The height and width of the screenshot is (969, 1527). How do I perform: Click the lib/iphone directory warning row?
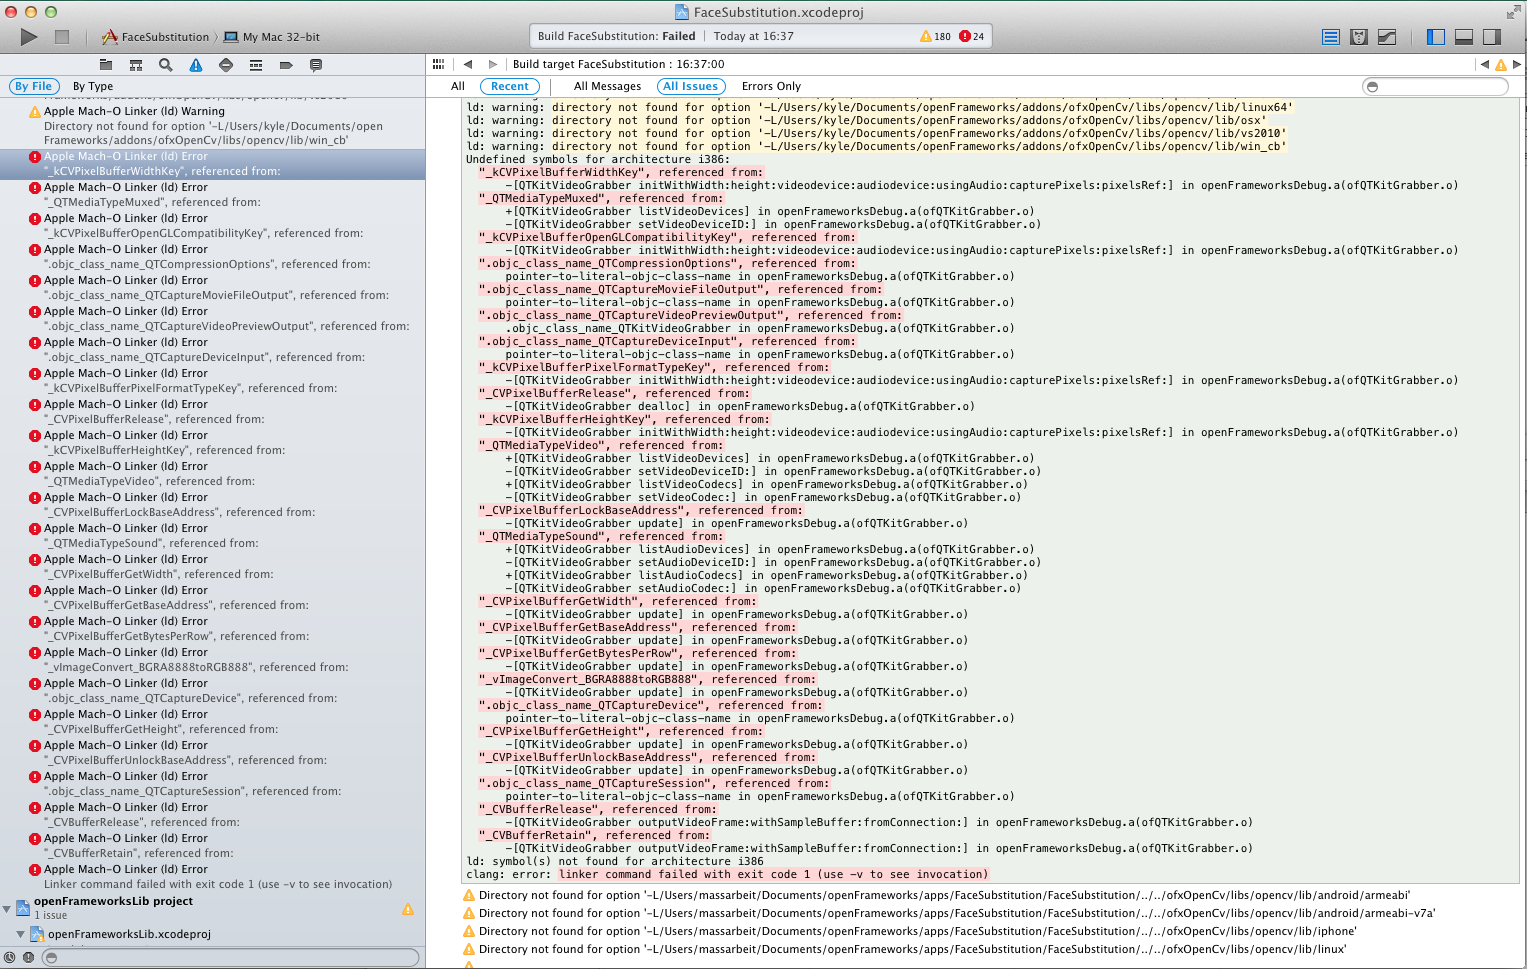(x=909, y=932)
